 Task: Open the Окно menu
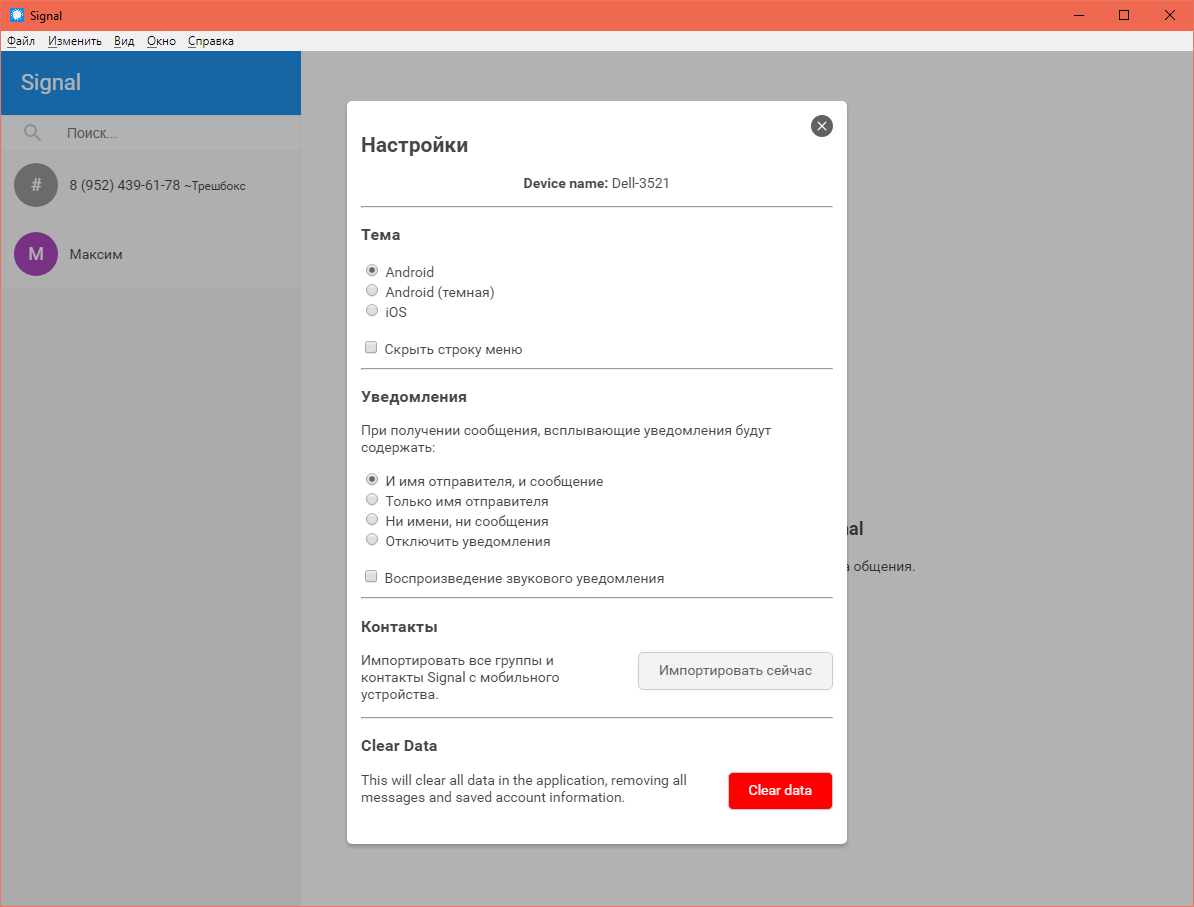click(161, 41)
